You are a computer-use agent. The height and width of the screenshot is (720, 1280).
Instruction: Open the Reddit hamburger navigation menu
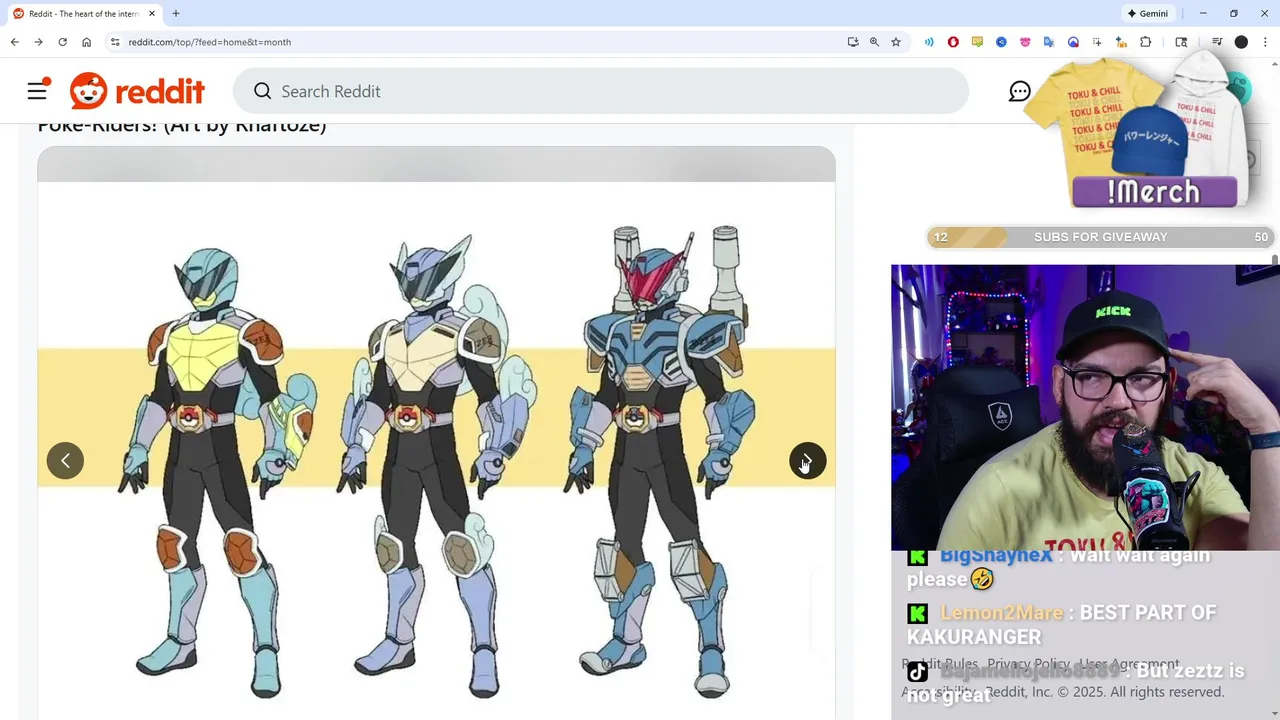[x=37, y=91]
